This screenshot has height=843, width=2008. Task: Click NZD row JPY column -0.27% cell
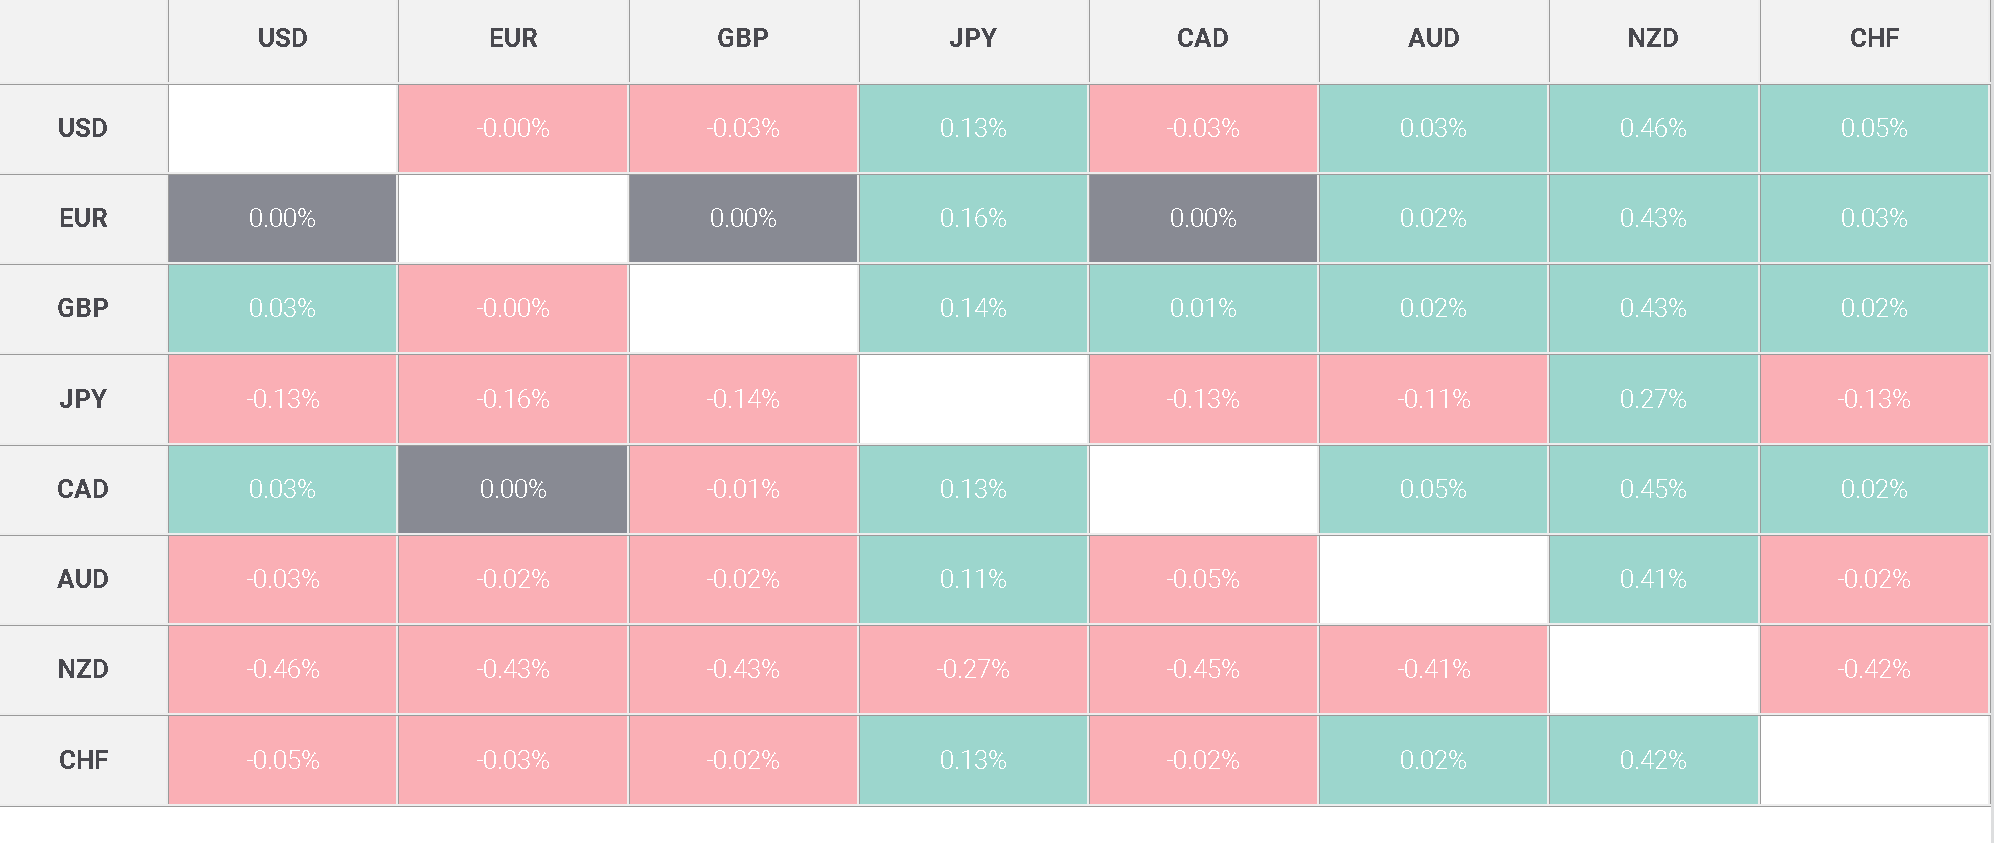click(973, 669)
